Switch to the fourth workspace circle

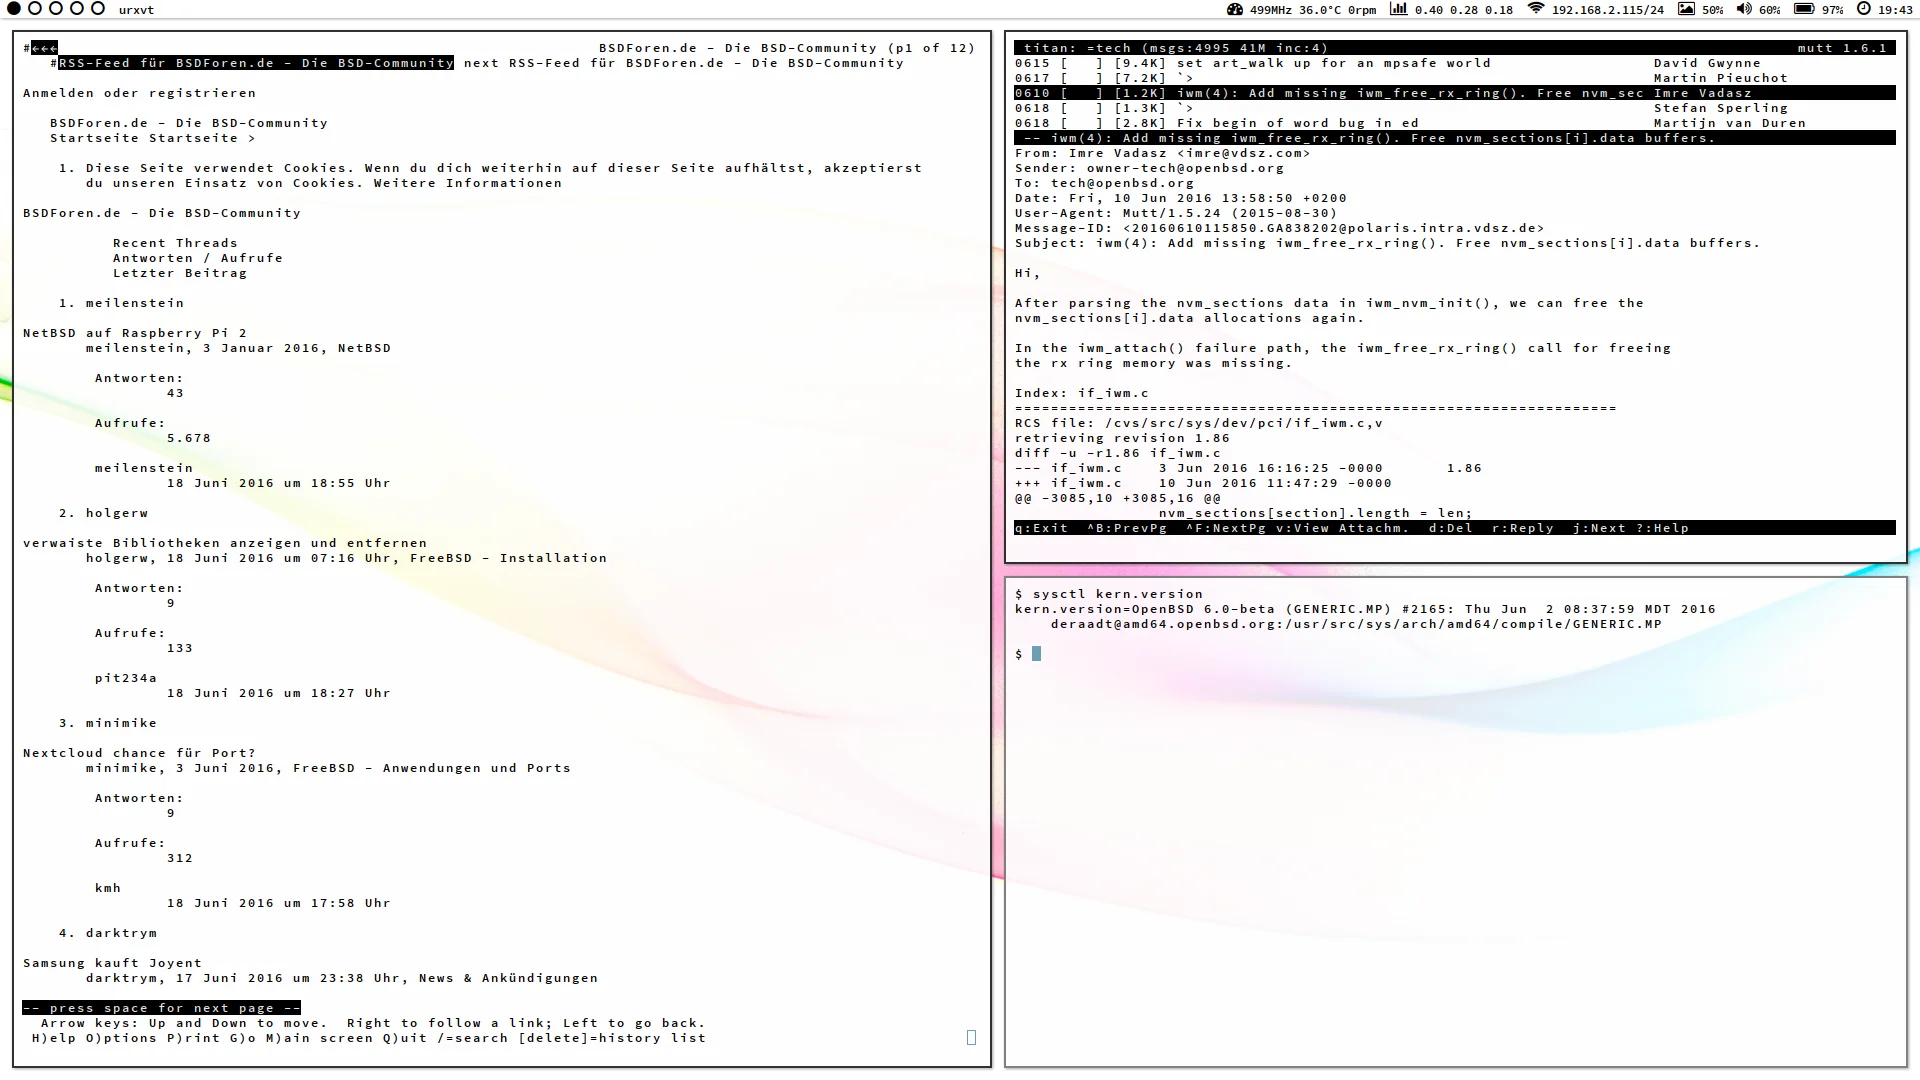(x=77, y=9)
